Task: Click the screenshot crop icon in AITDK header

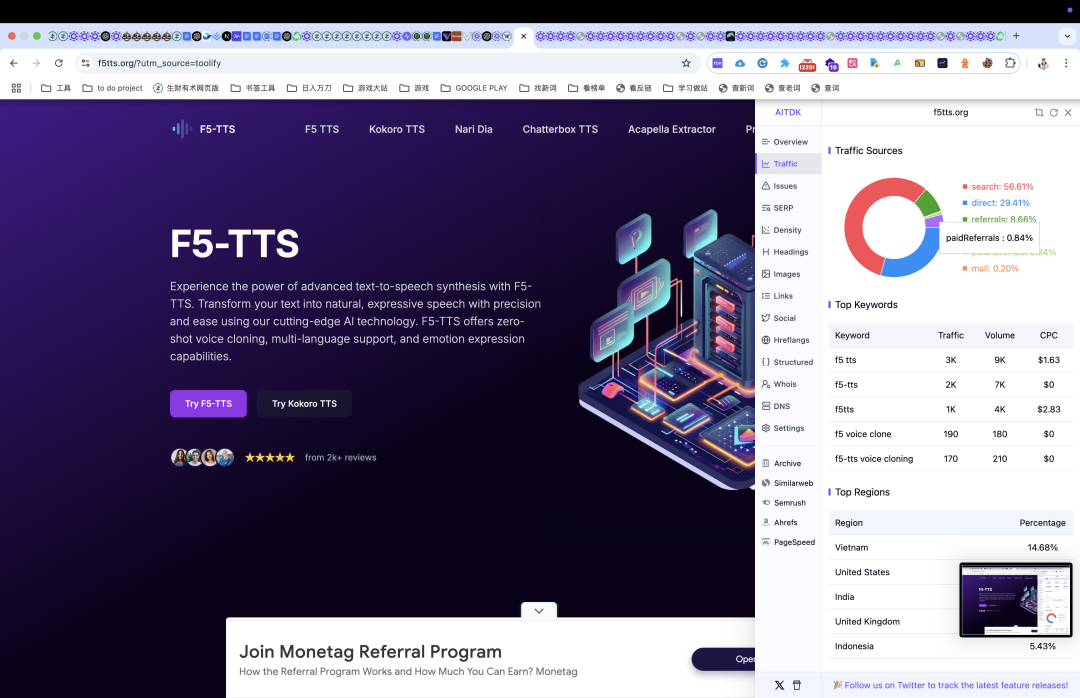Action: [x=1039, y=112]
